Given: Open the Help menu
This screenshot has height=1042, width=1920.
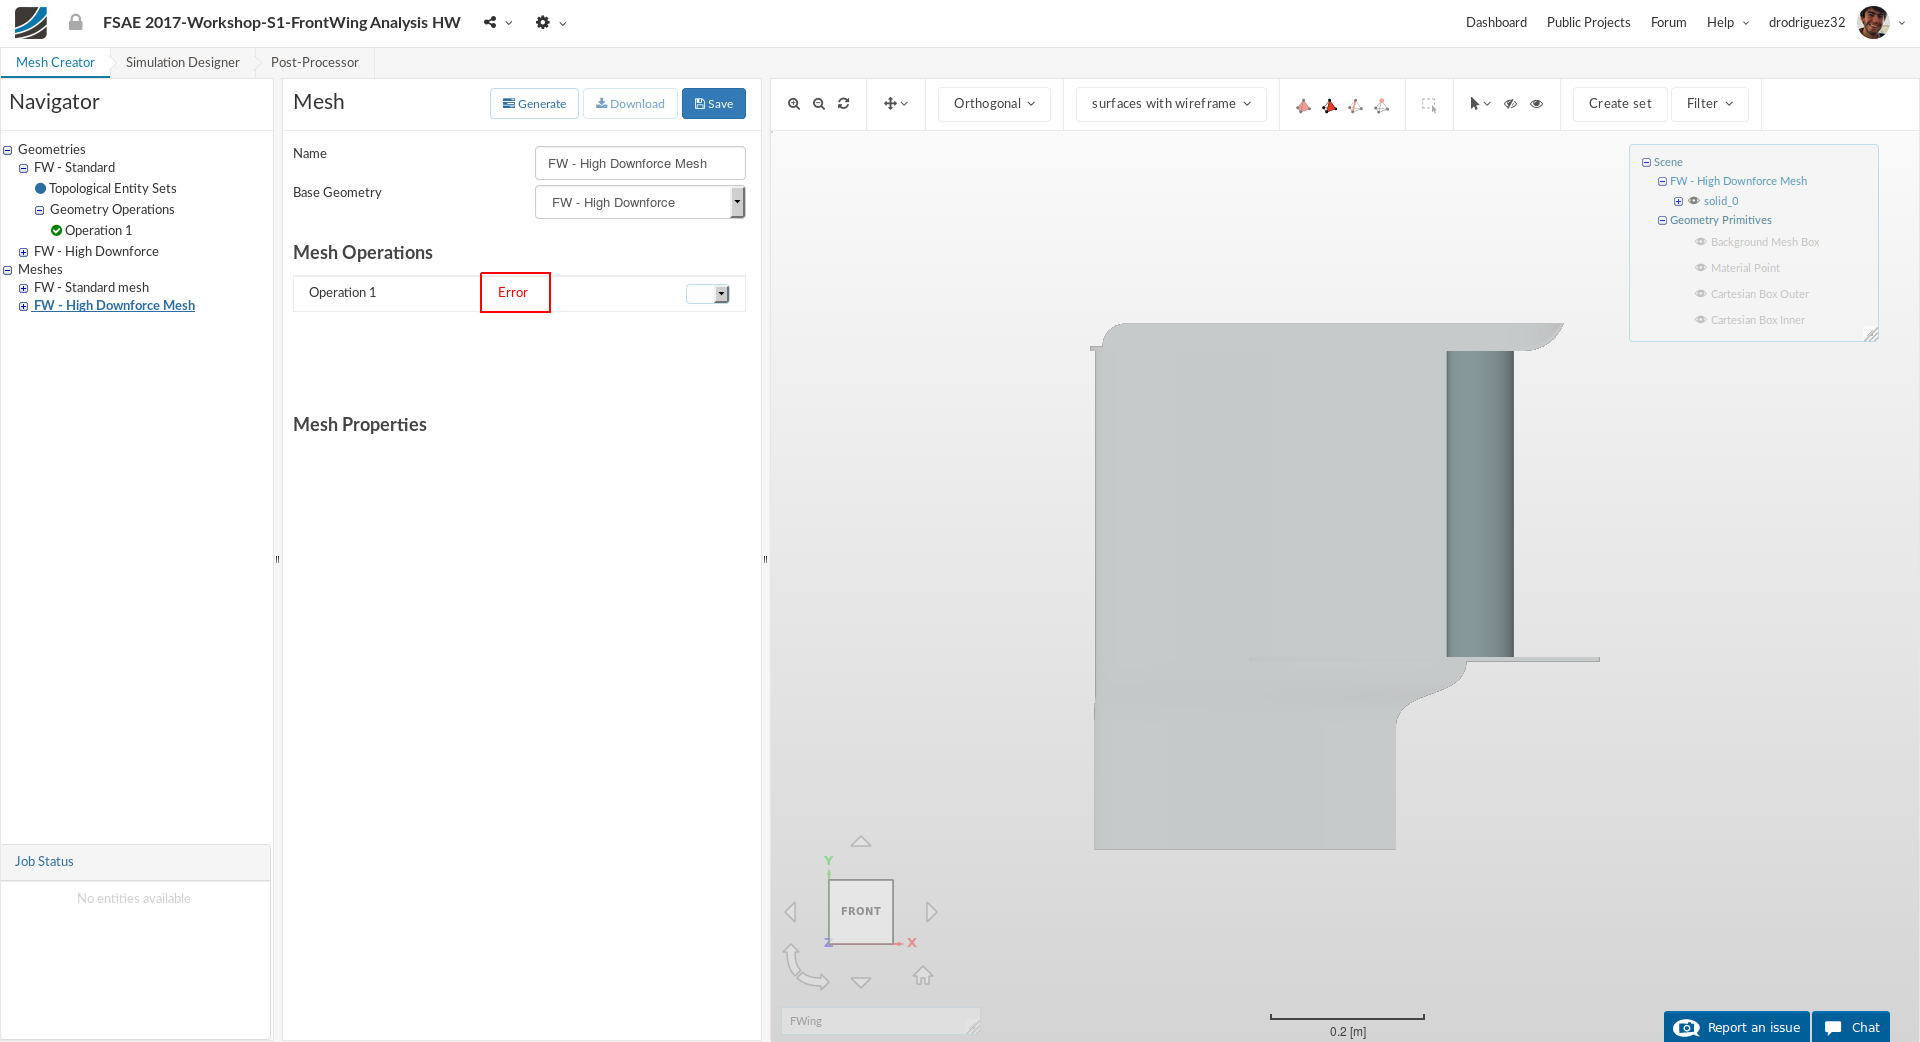Looking at the screenshot, I should (1727, 22).
